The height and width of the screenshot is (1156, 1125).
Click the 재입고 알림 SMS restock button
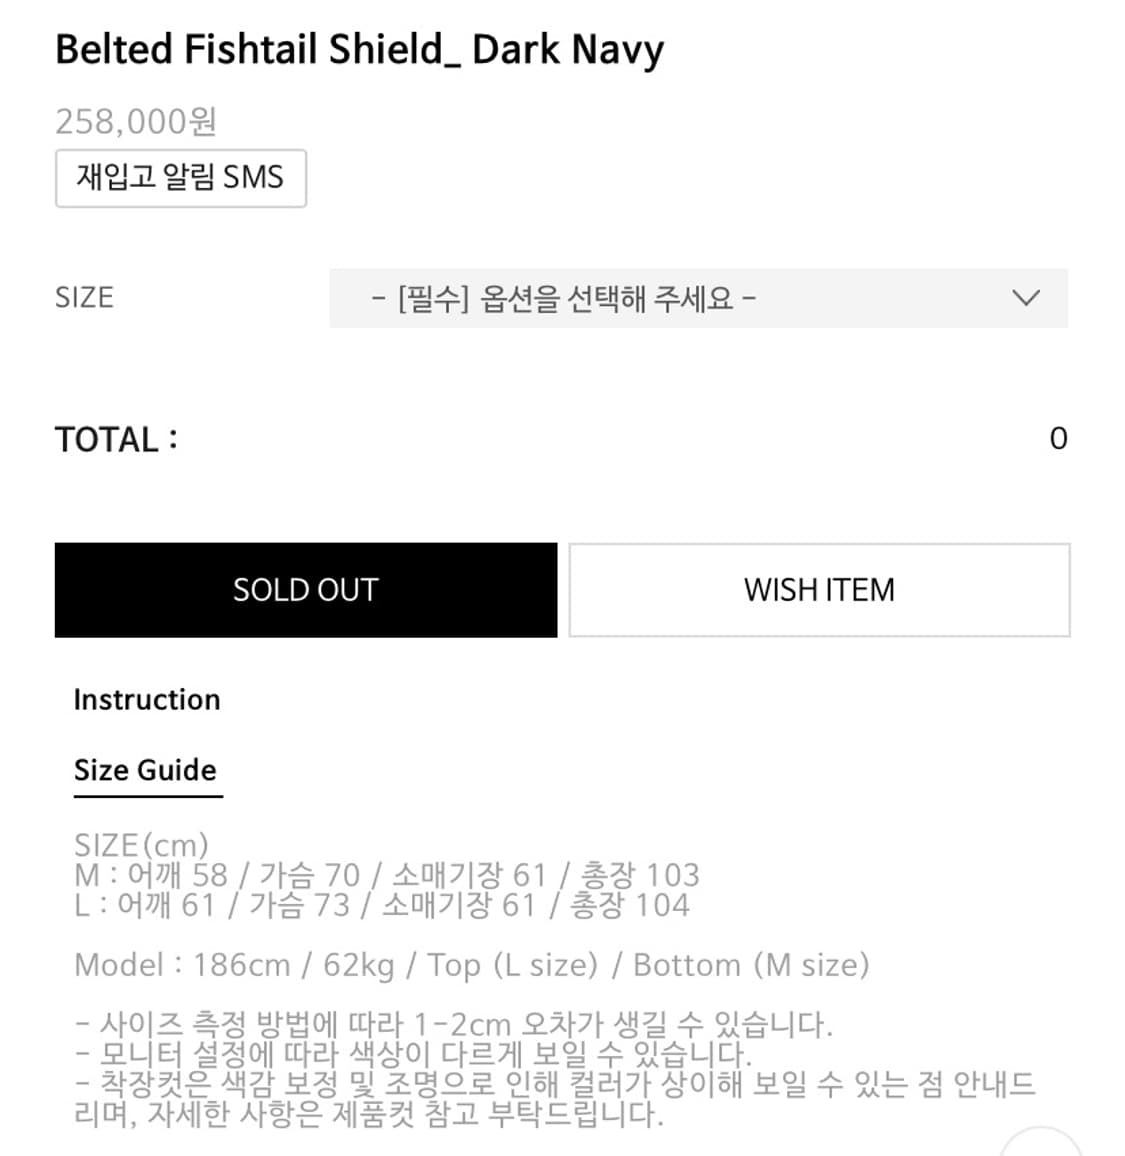[x=180, y=178]
